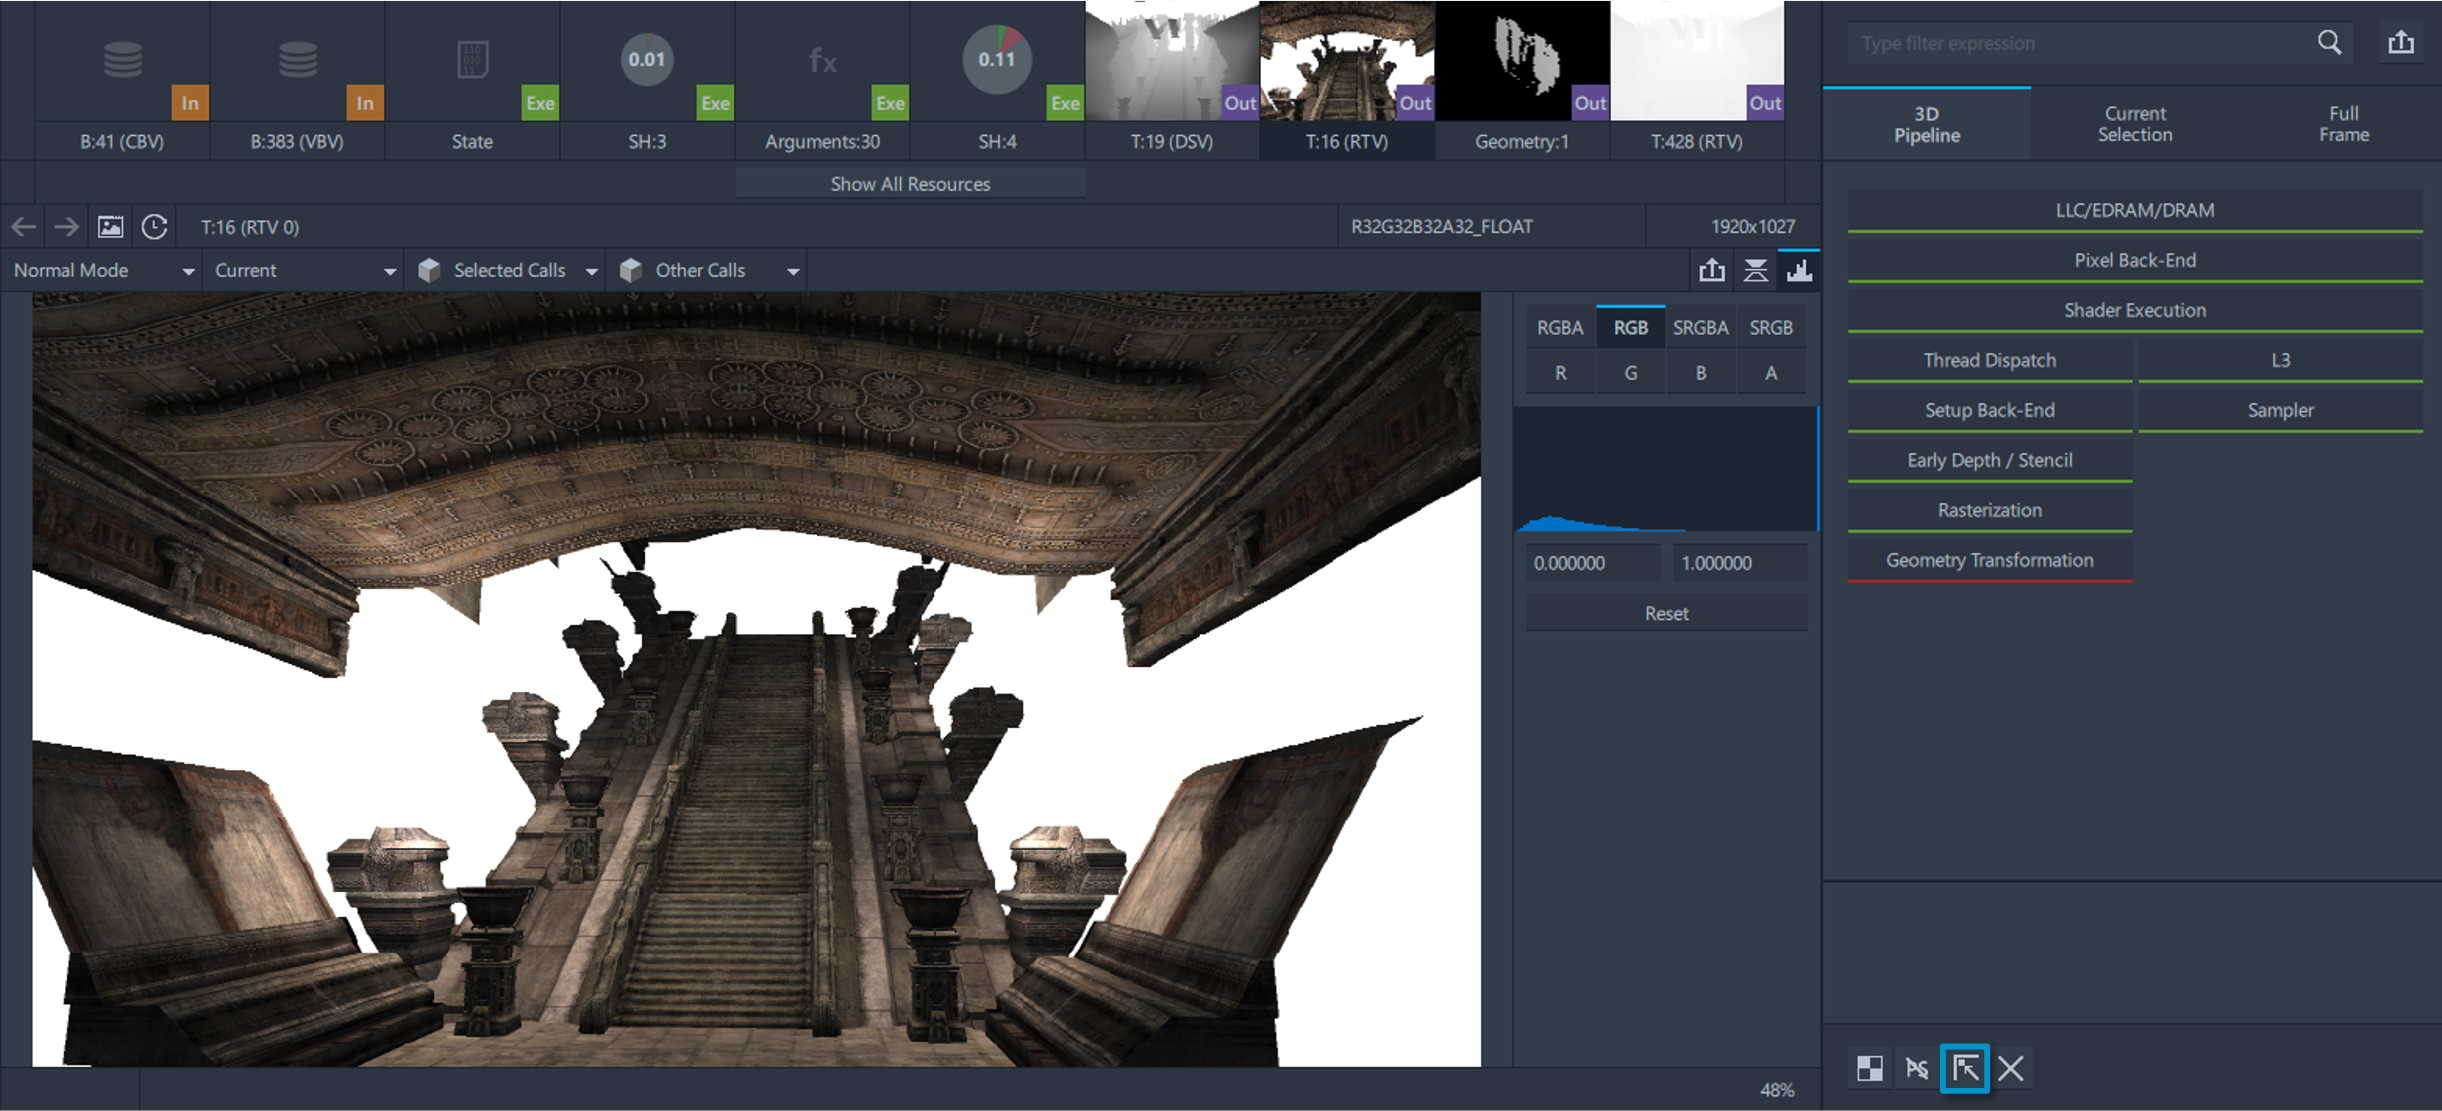Expand the Selected Calls dropdown
This screenshot has width=2442, height=1111.
507,271
